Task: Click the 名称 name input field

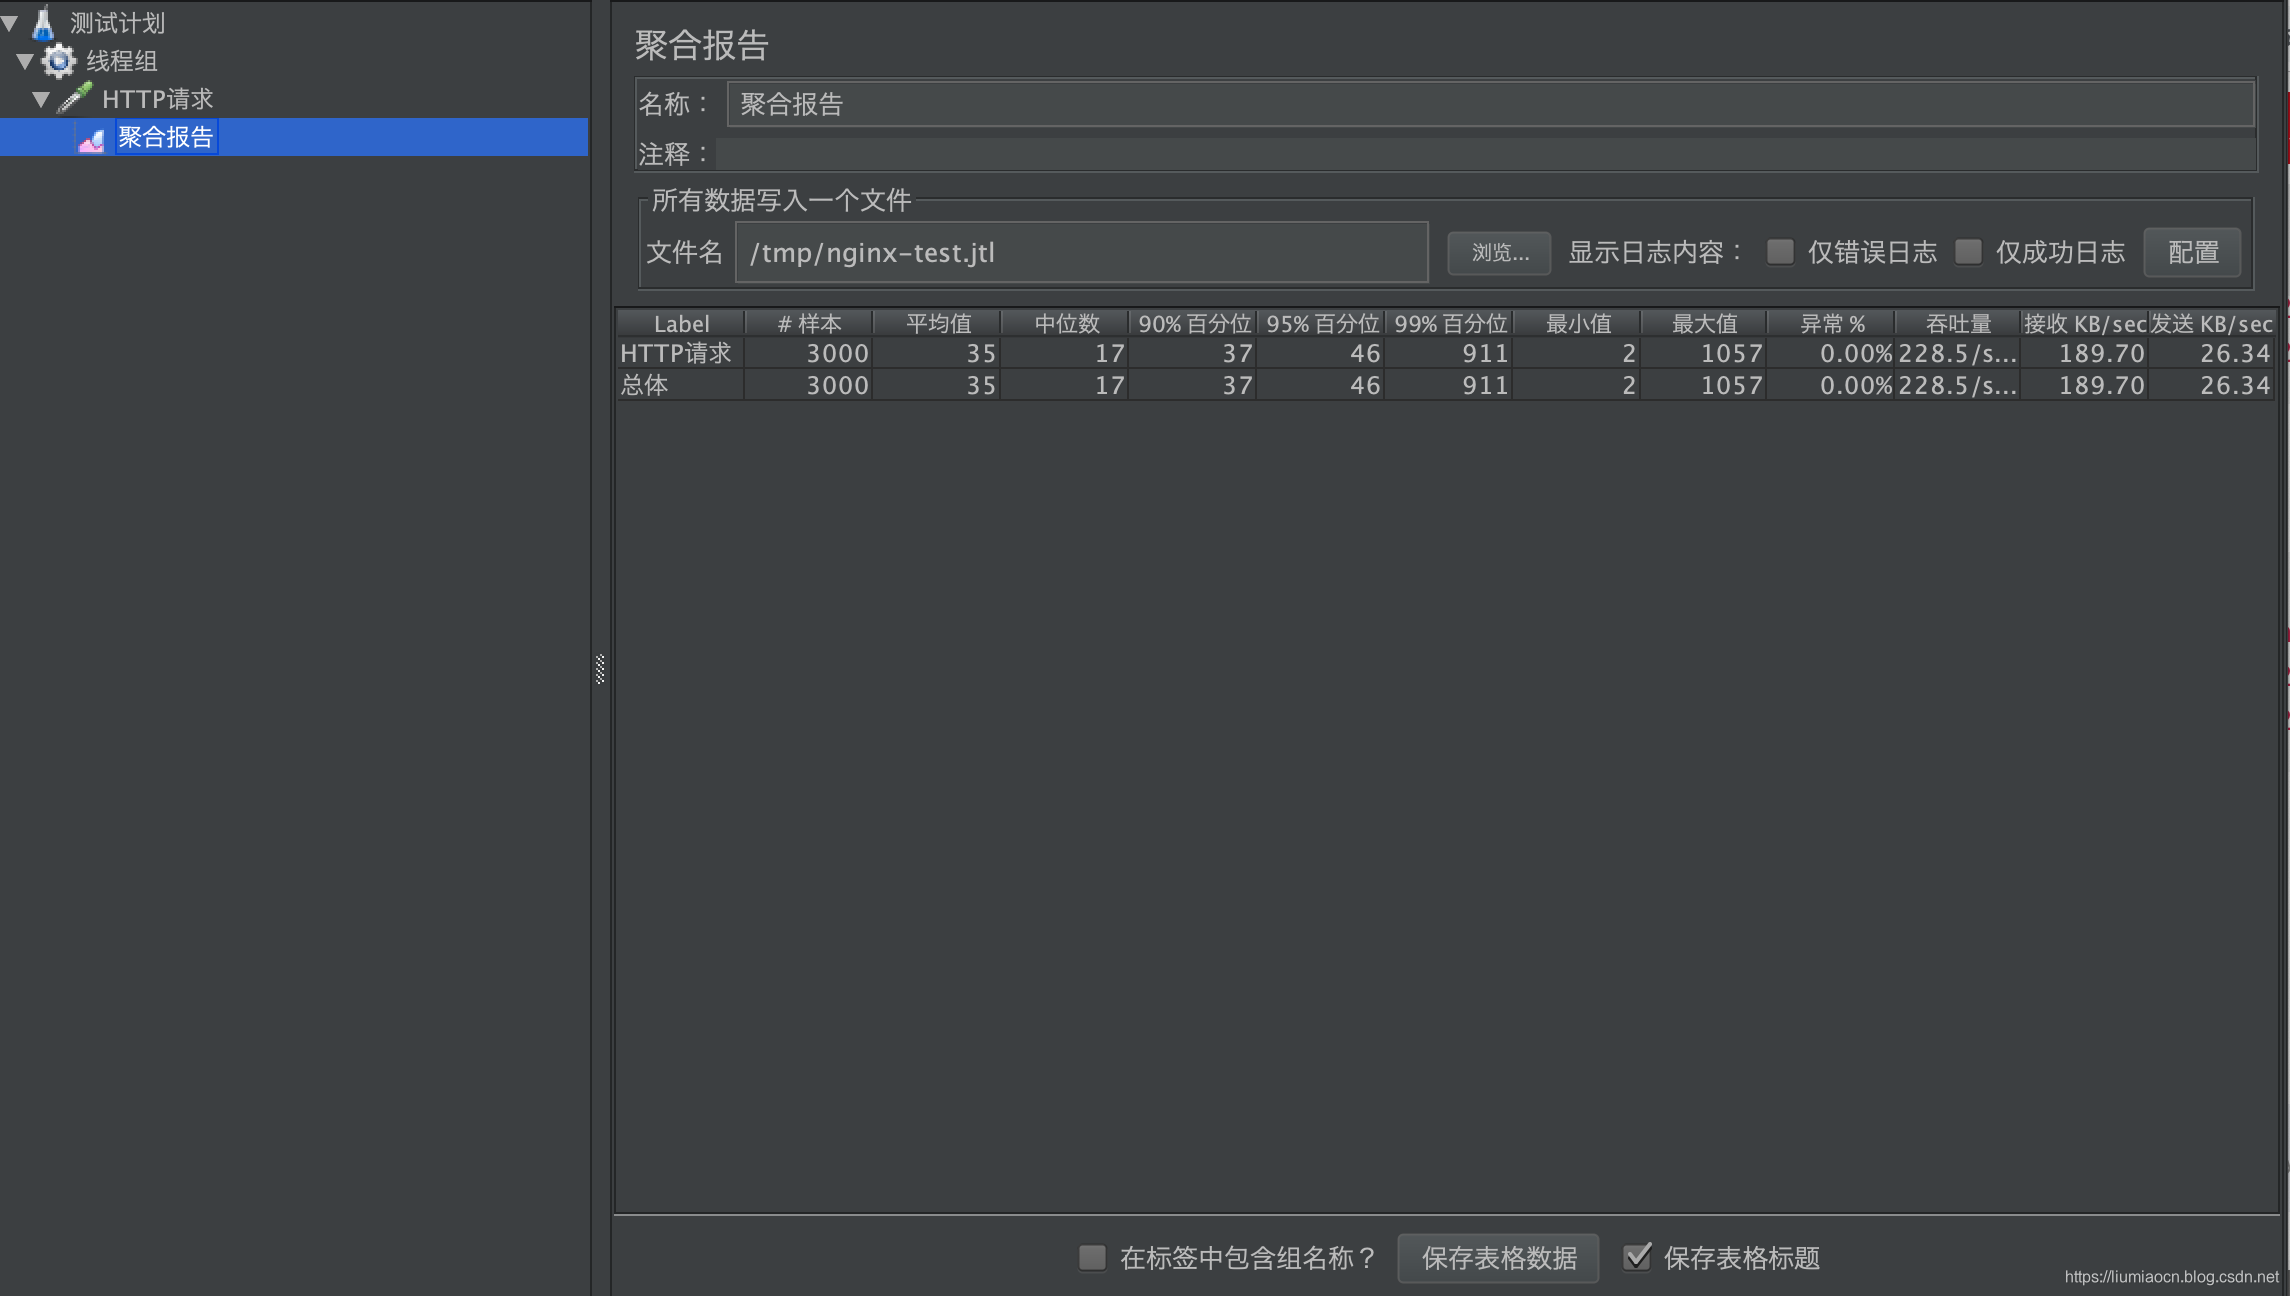Action: 1490,104
